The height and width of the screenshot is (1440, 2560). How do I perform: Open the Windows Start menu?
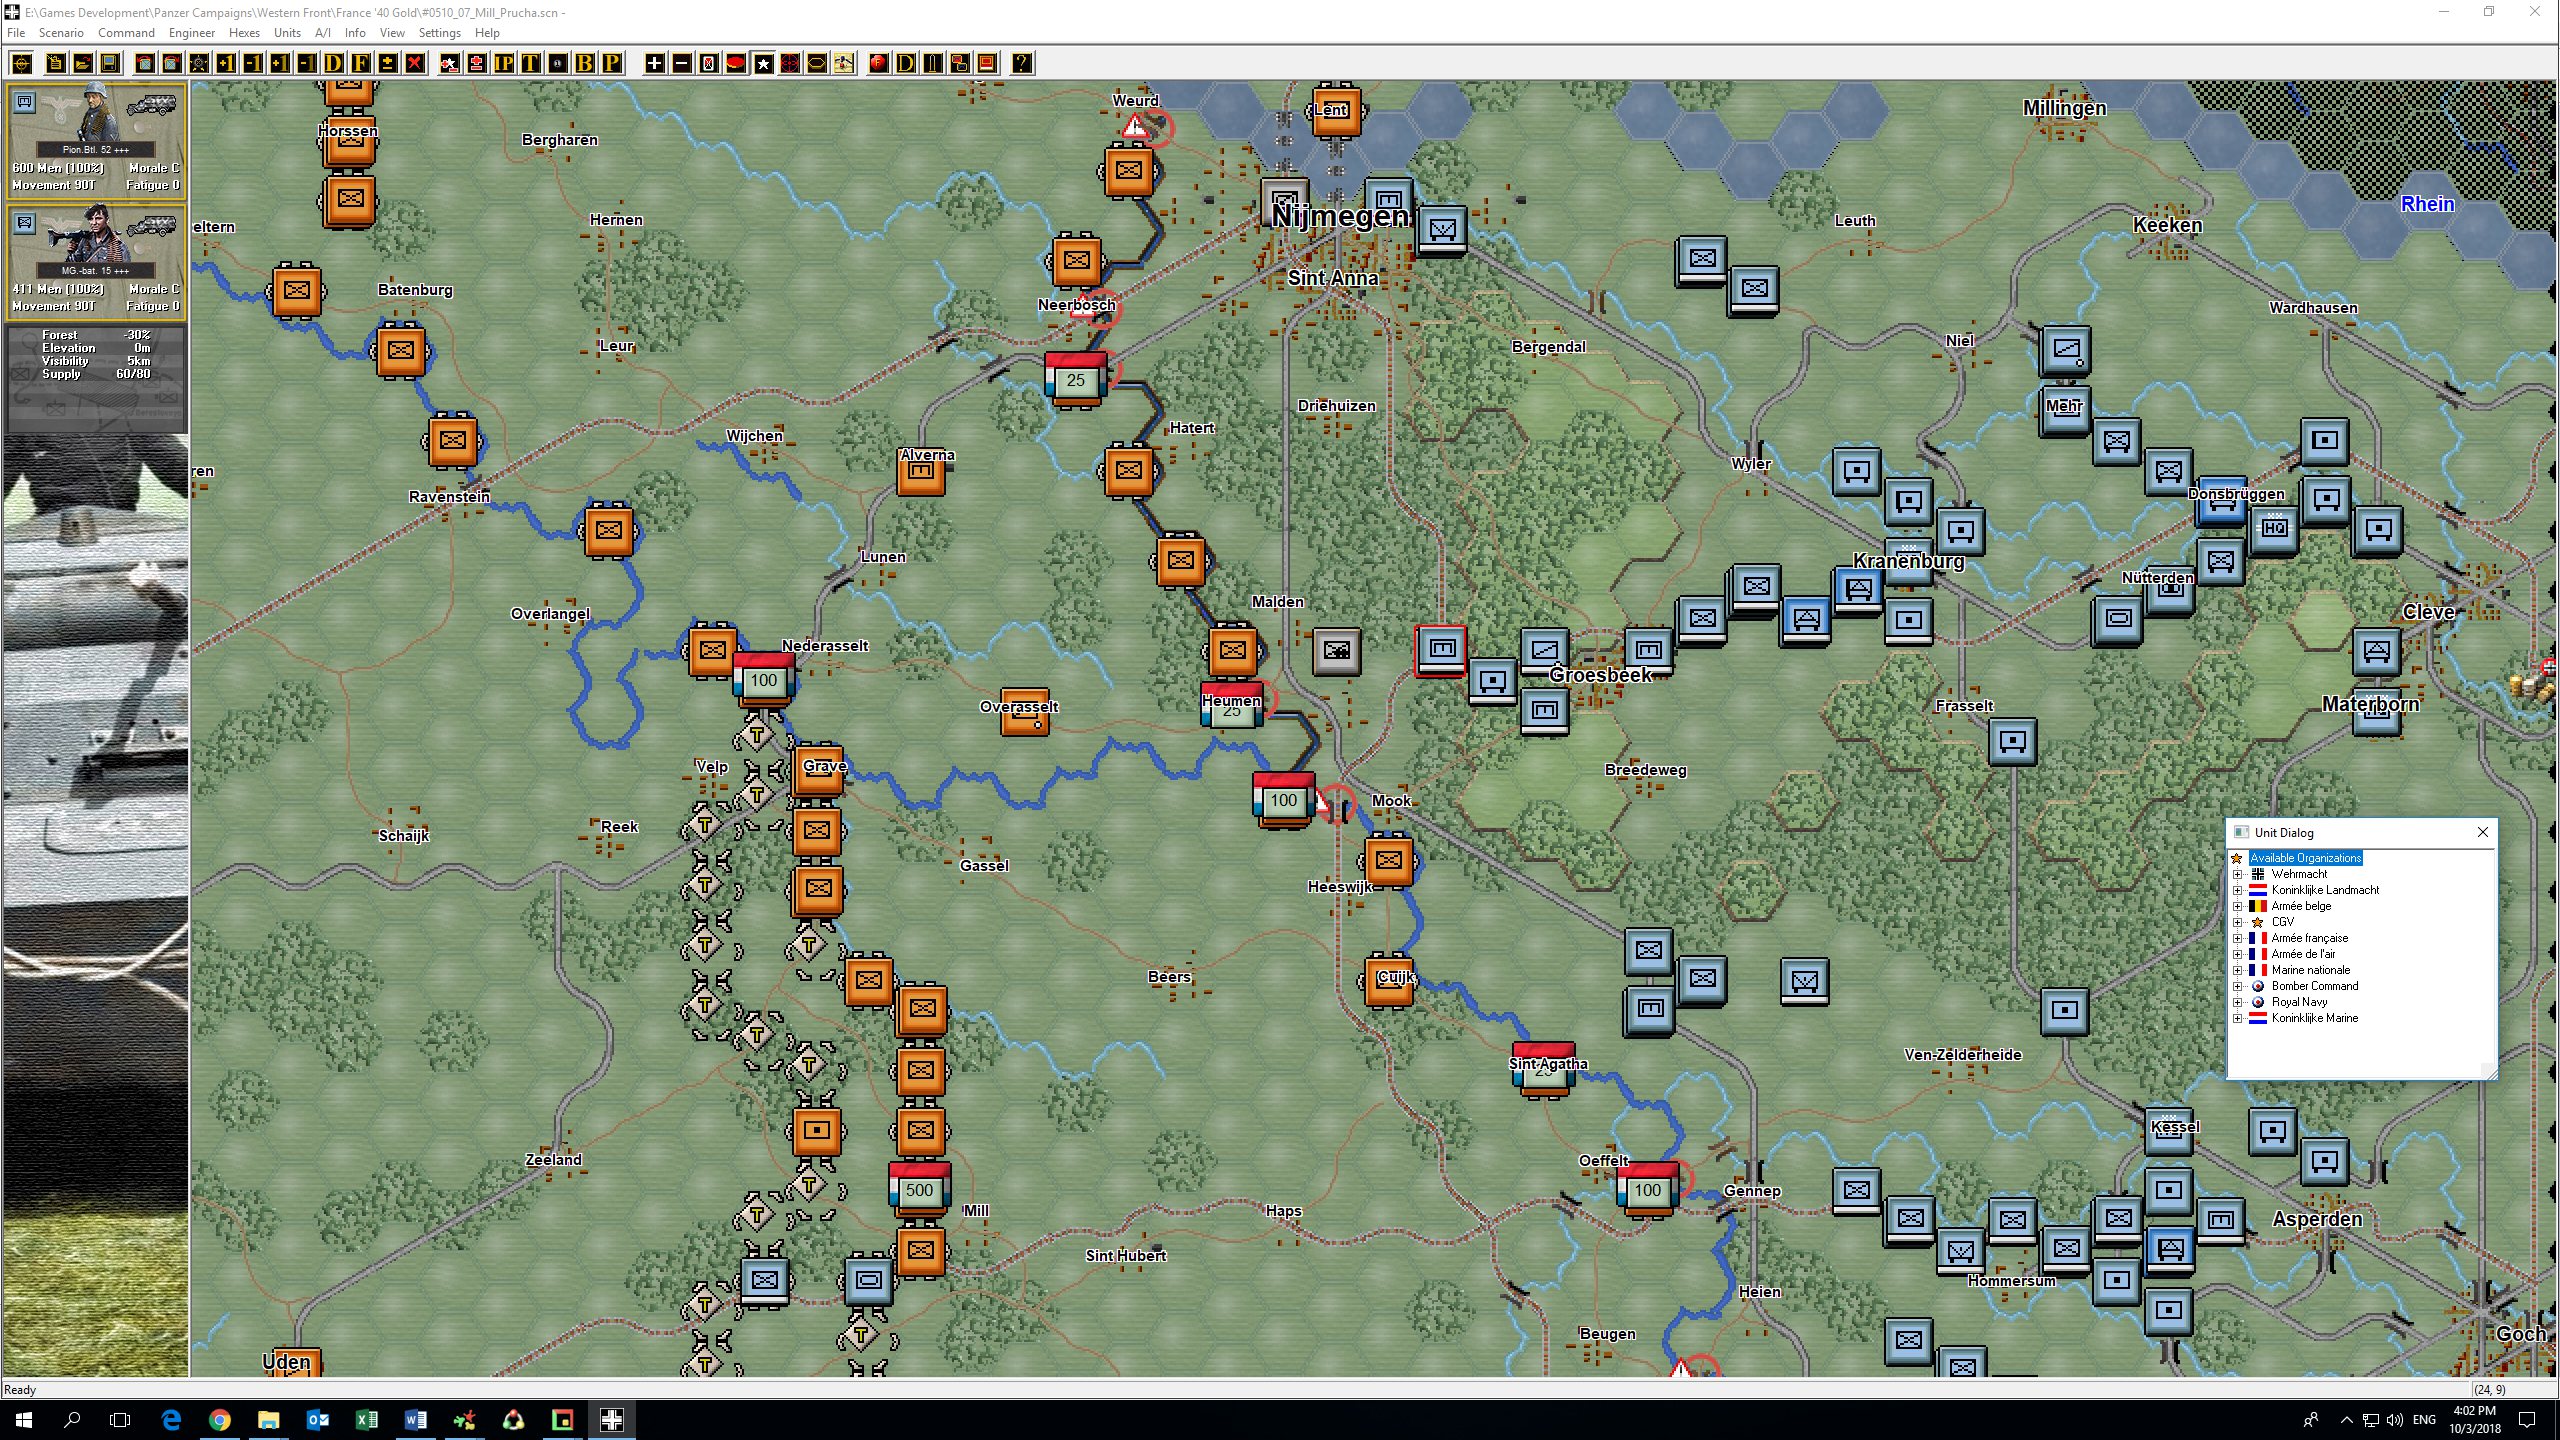24,1419
